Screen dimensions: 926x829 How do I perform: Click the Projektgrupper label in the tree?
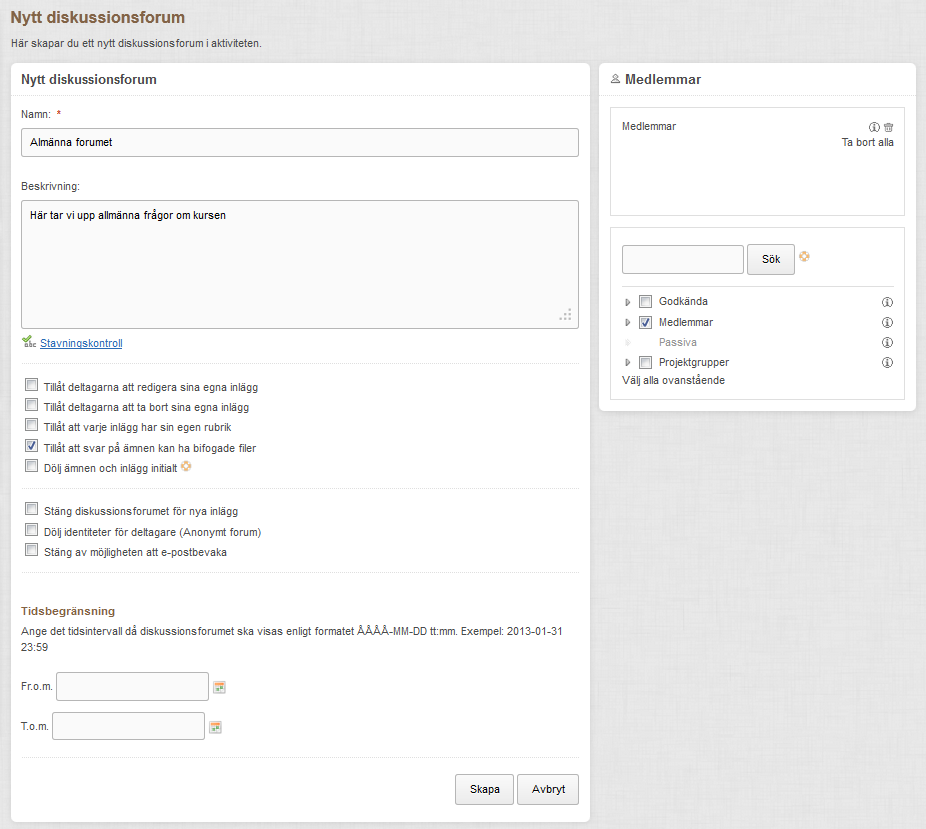694,363
